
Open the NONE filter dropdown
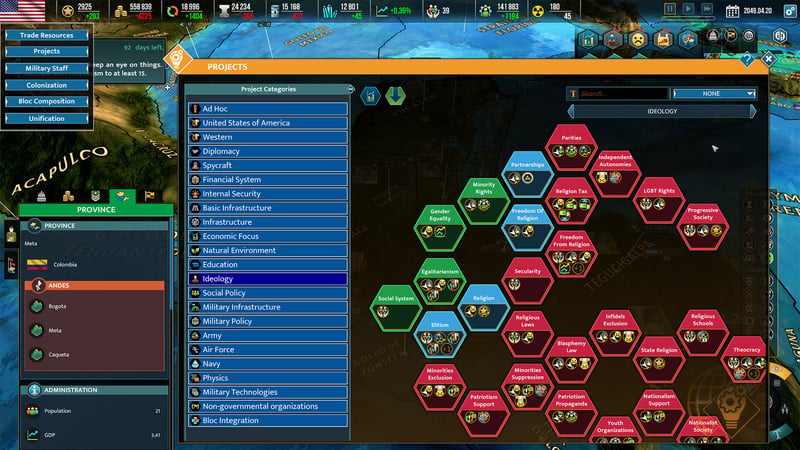pos(714,93)
